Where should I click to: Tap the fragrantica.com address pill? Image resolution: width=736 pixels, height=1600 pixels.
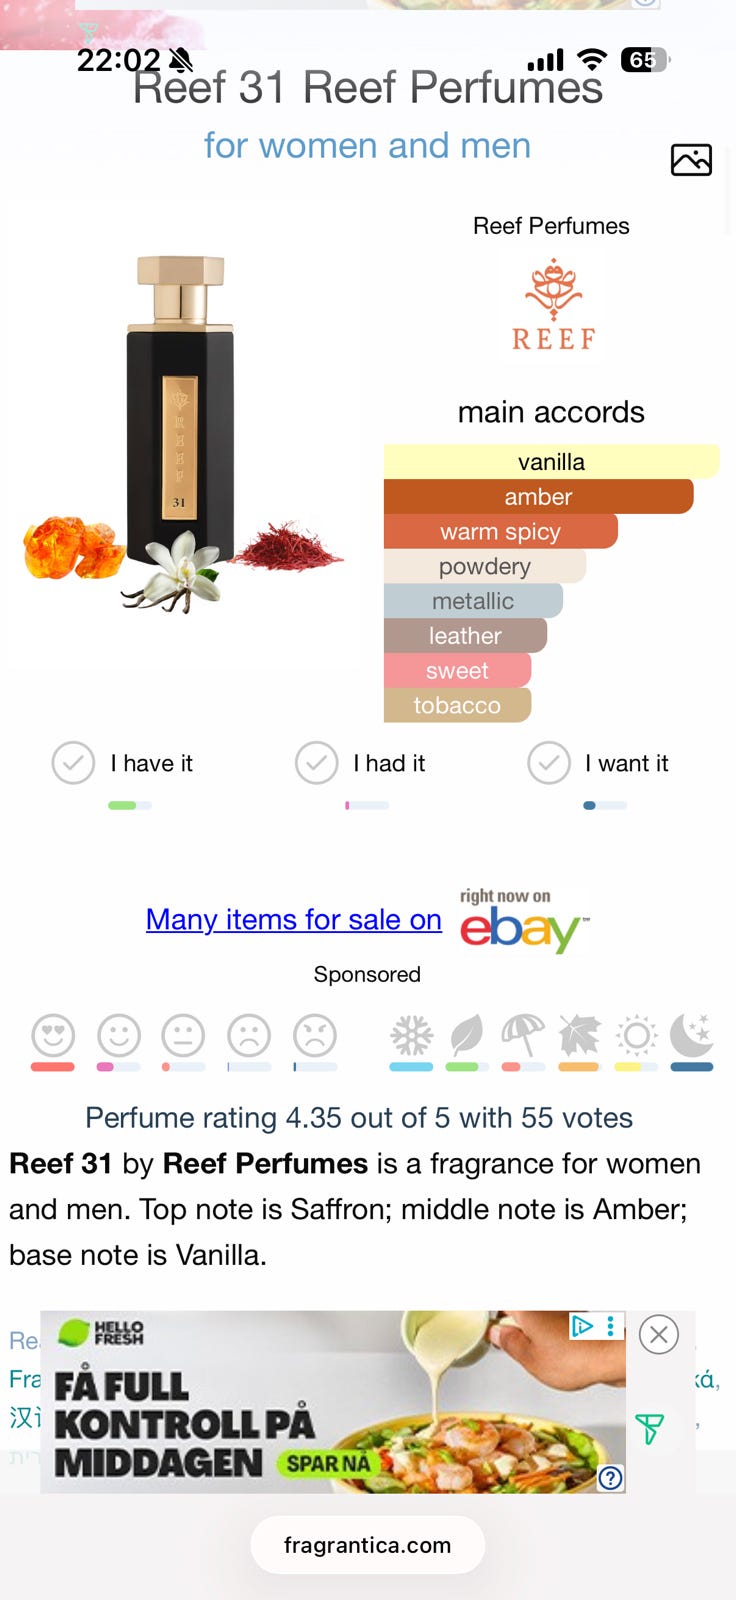367,1545
